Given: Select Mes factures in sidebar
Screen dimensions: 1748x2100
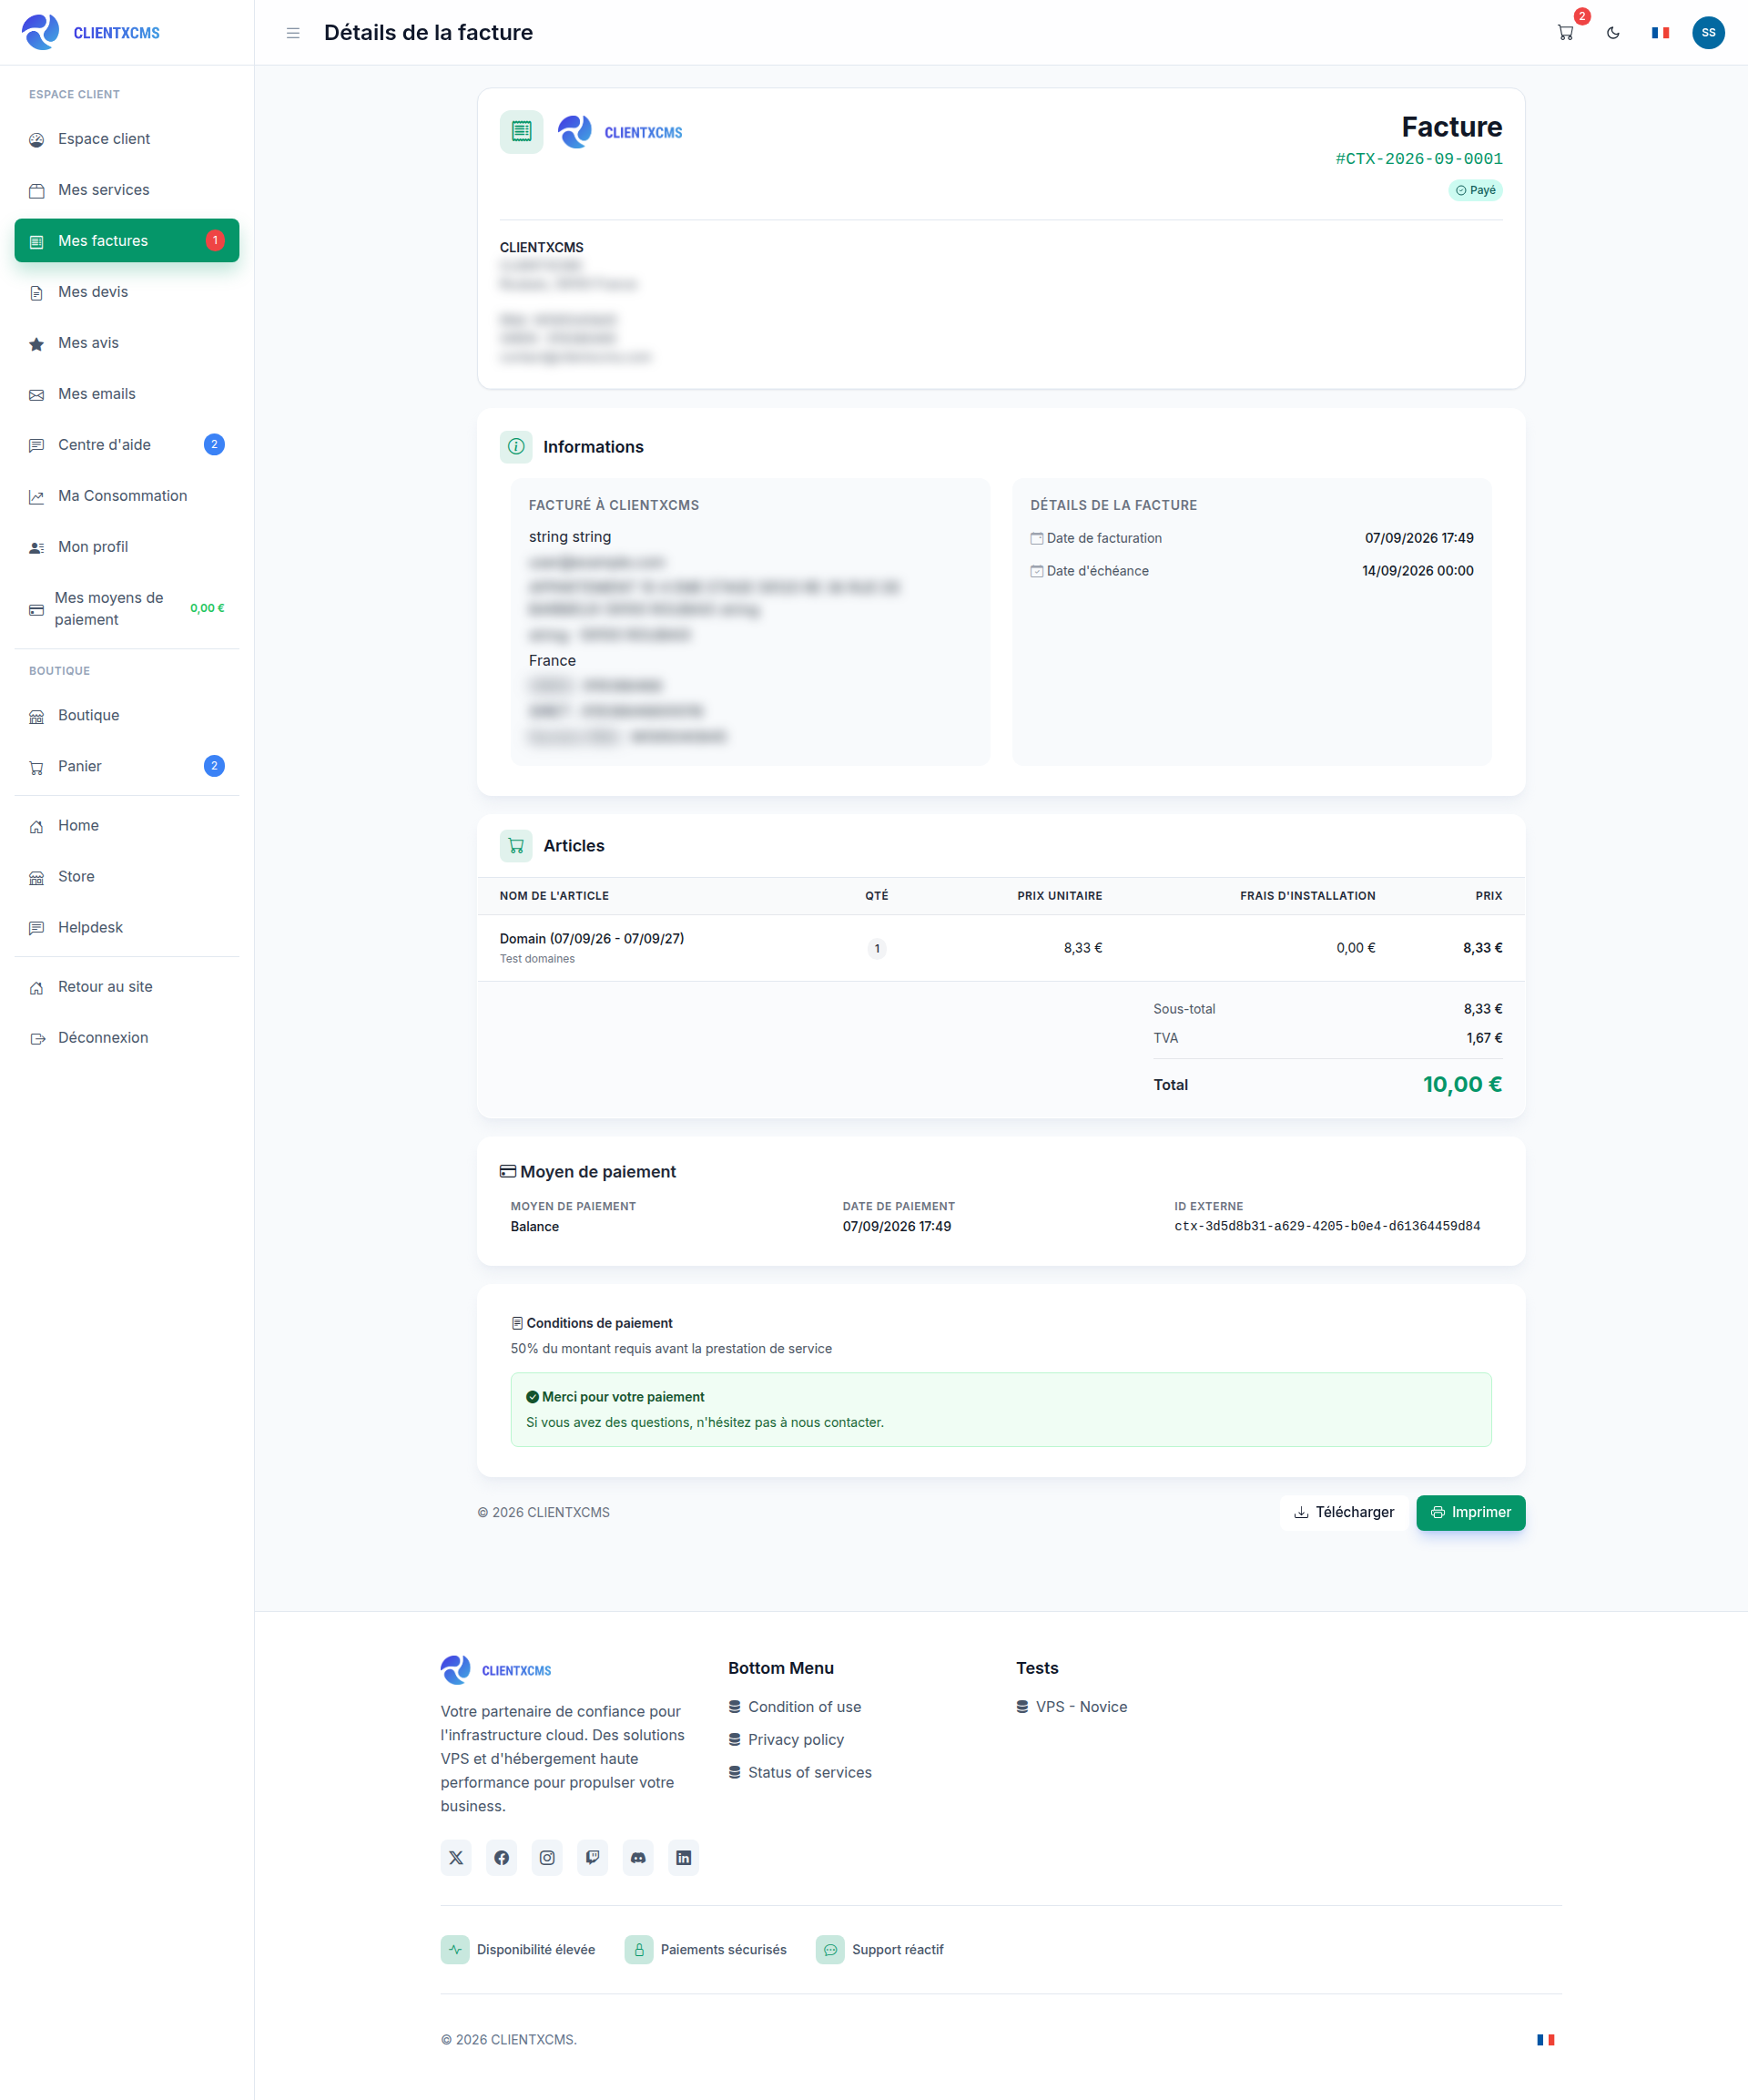Looking at the screenshot, I should (127, 241).
